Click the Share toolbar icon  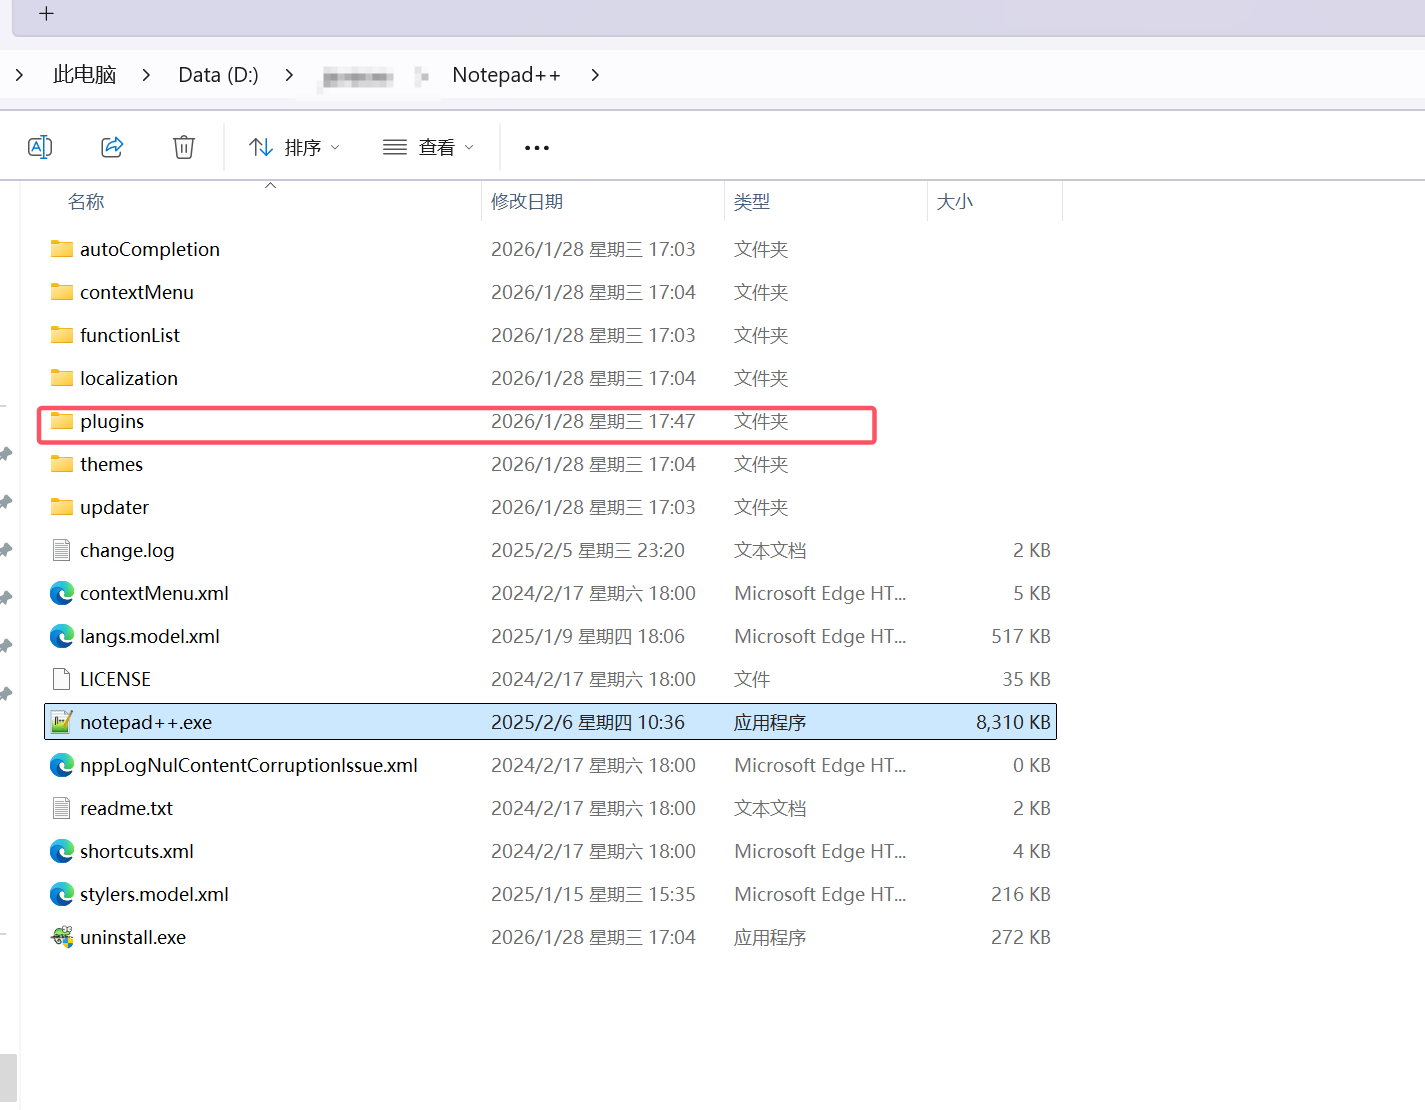click(x=112, y=147)
